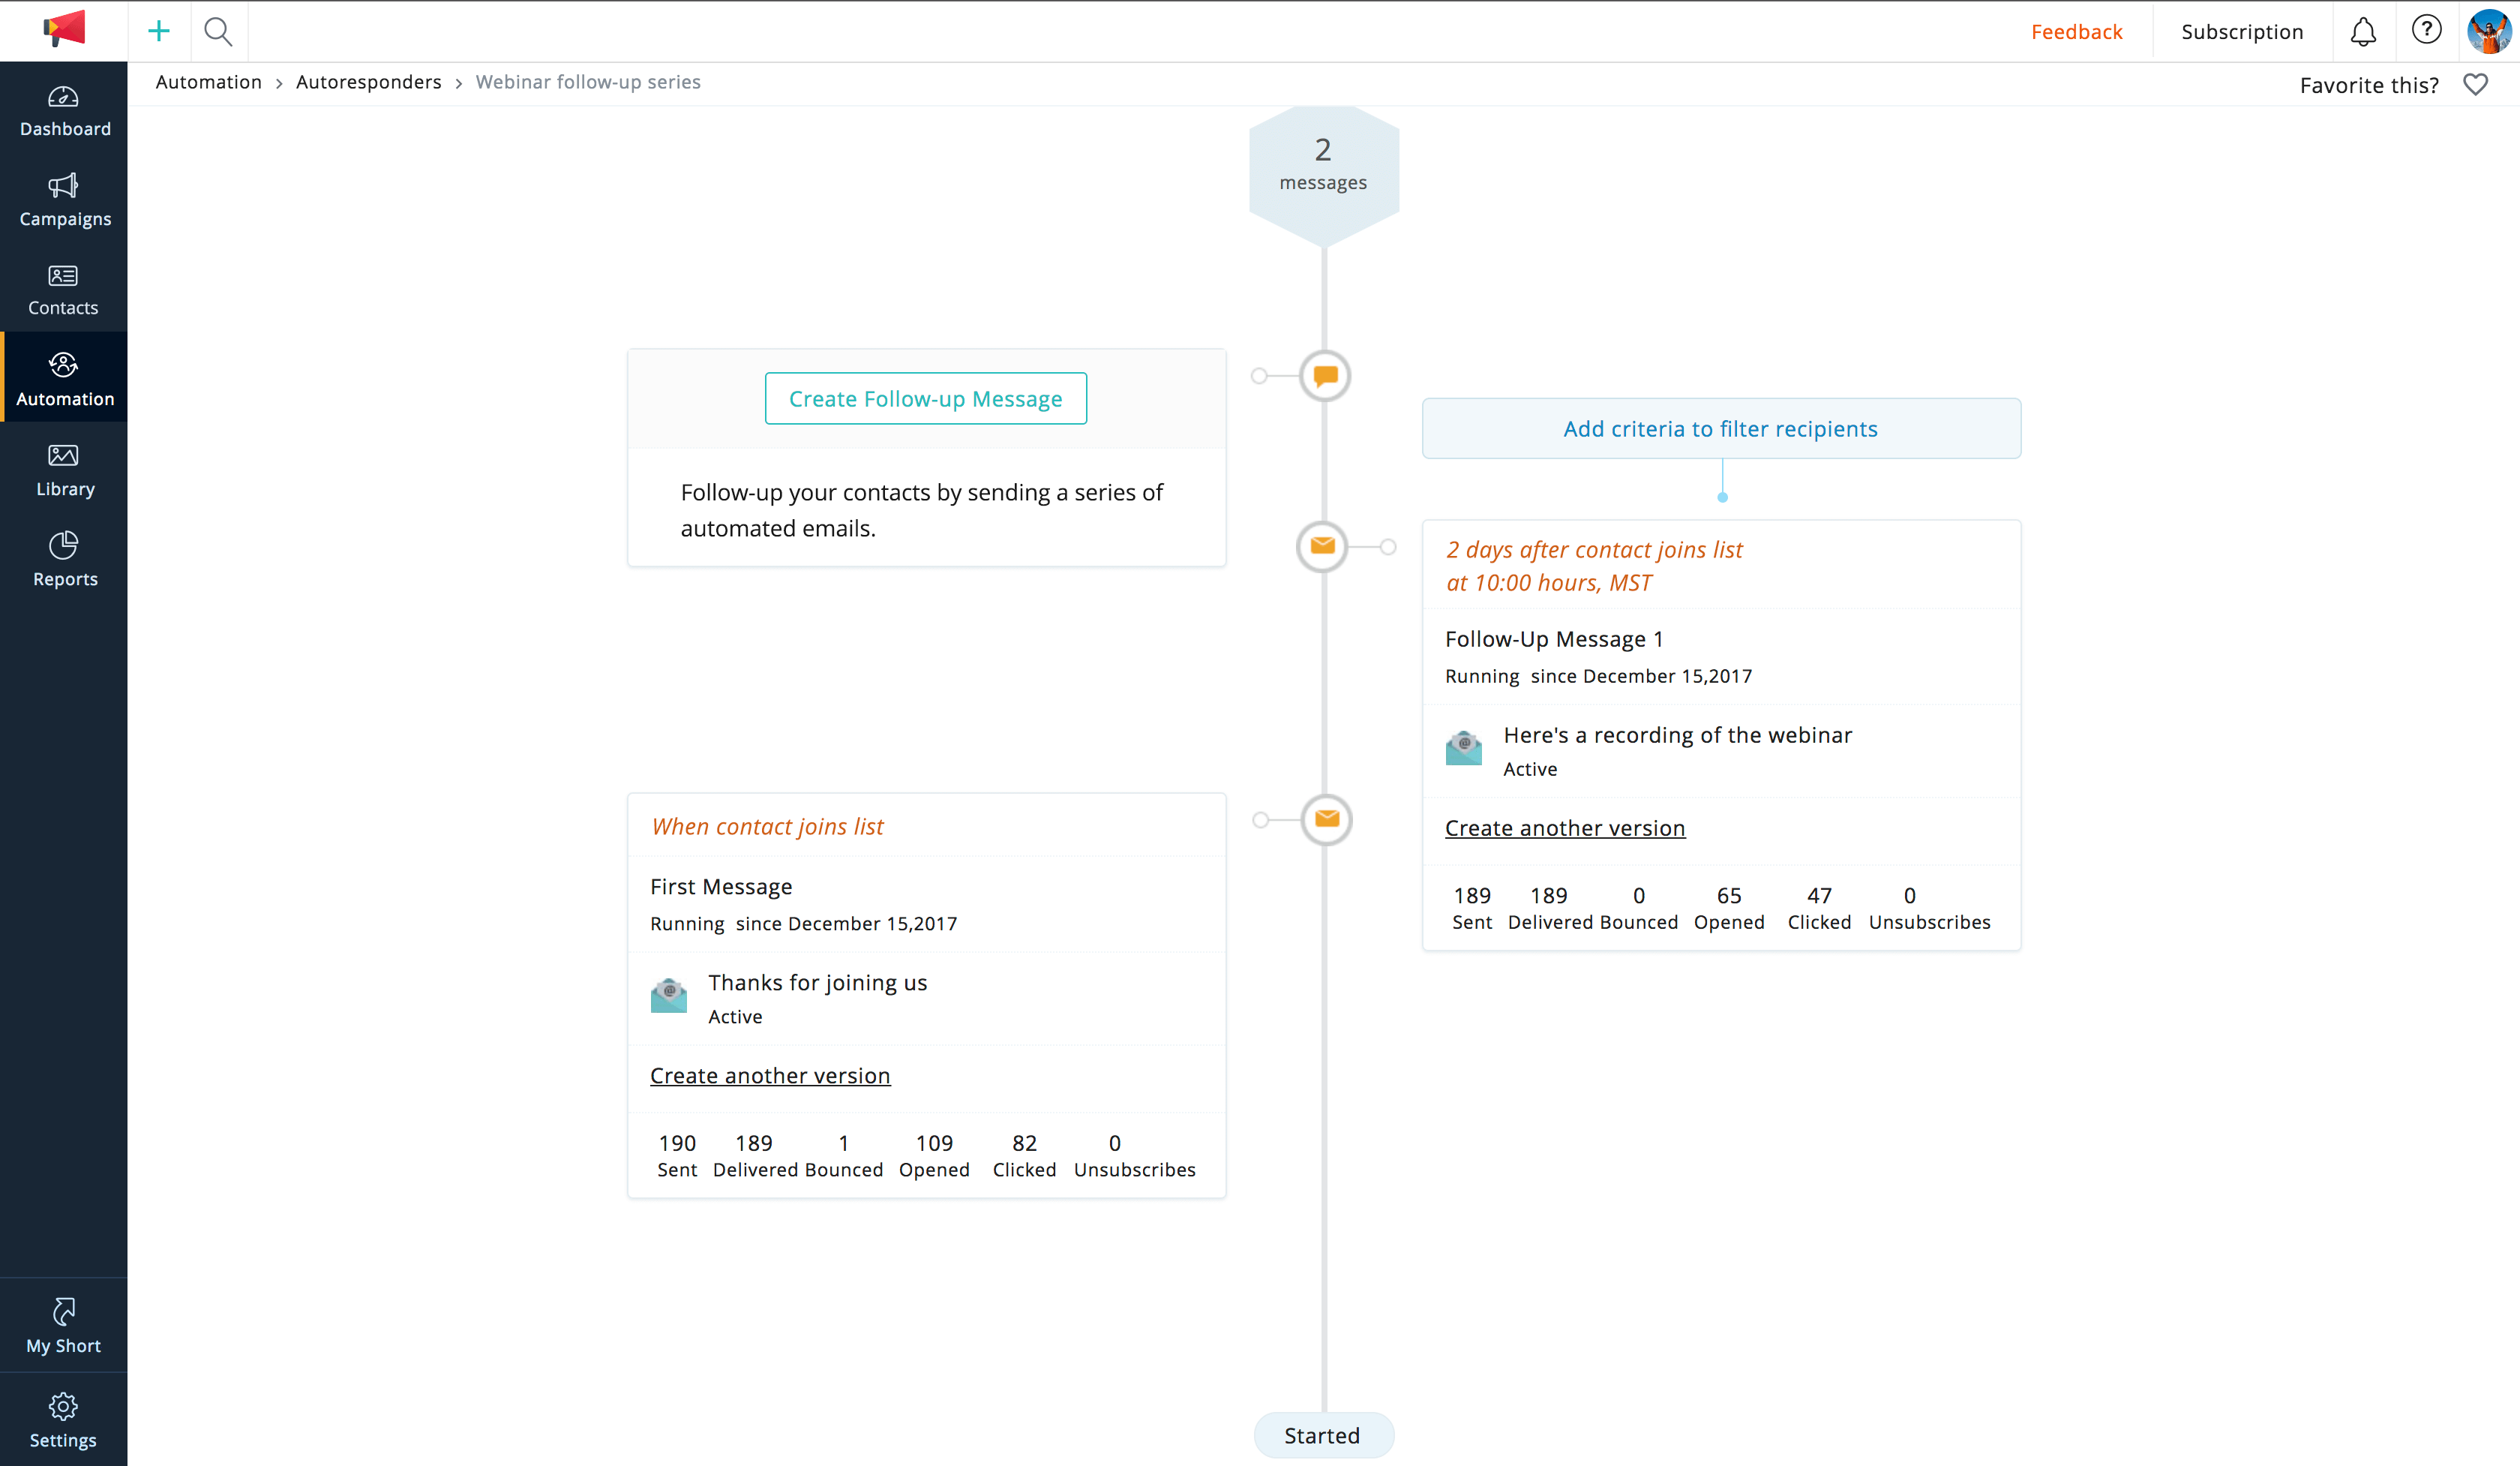This screenshot has width=2520, height=1466.
Task: Select the Follow-Up Message 1 timeline envelope marker
Action: (x=1322, y=546)
